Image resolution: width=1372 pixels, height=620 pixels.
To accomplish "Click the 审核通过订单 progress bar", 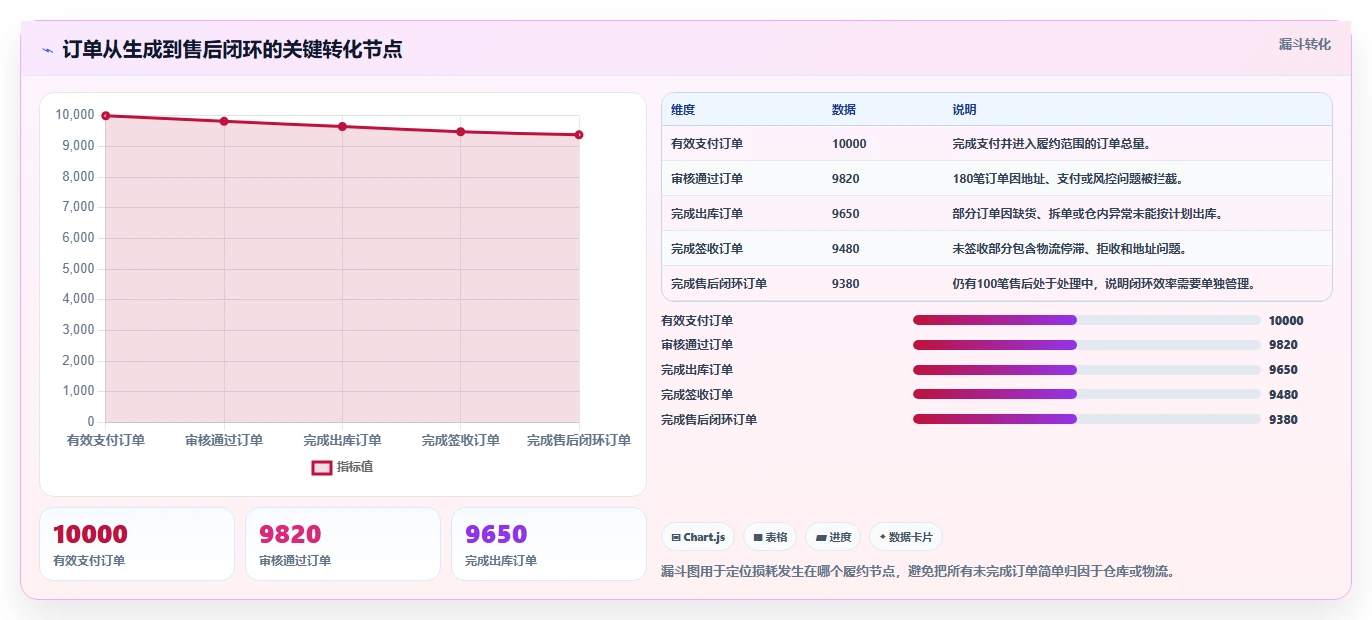I will pos(1086,345).
